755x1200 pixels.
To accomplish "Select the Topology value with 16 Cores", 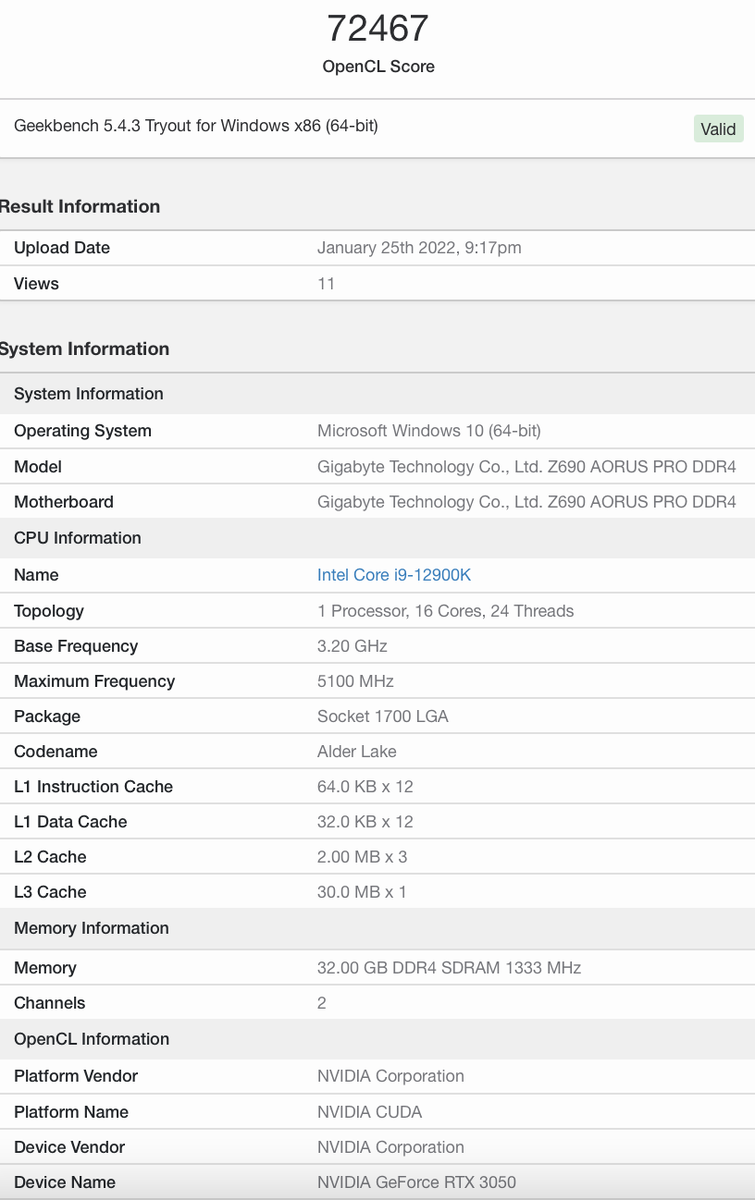I will click(x=445, y=611).
